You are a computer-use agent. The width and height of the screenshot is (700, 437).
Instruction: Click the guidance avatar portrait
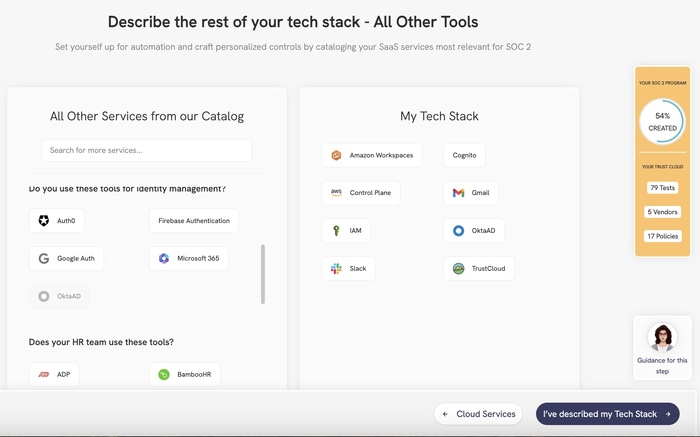pos(662,337)
